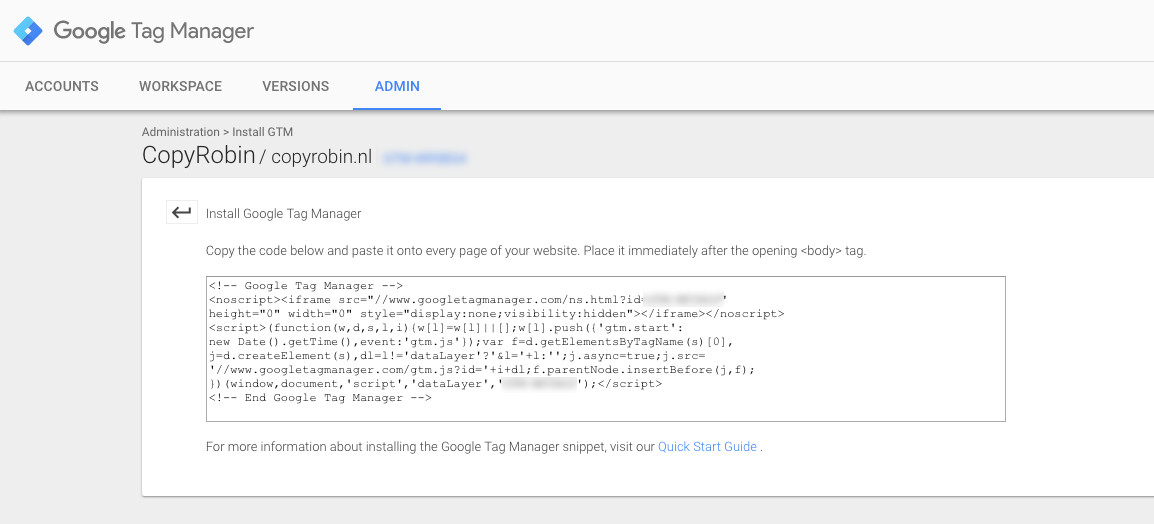
Task: Open the ACCOUNTS tab
Action: pyautogui.click(x=62, y=86)
